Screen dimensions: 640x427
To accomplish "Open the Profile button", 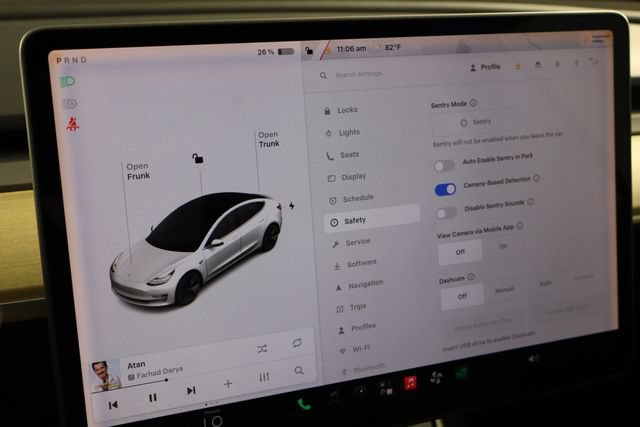I will point(485,67).
